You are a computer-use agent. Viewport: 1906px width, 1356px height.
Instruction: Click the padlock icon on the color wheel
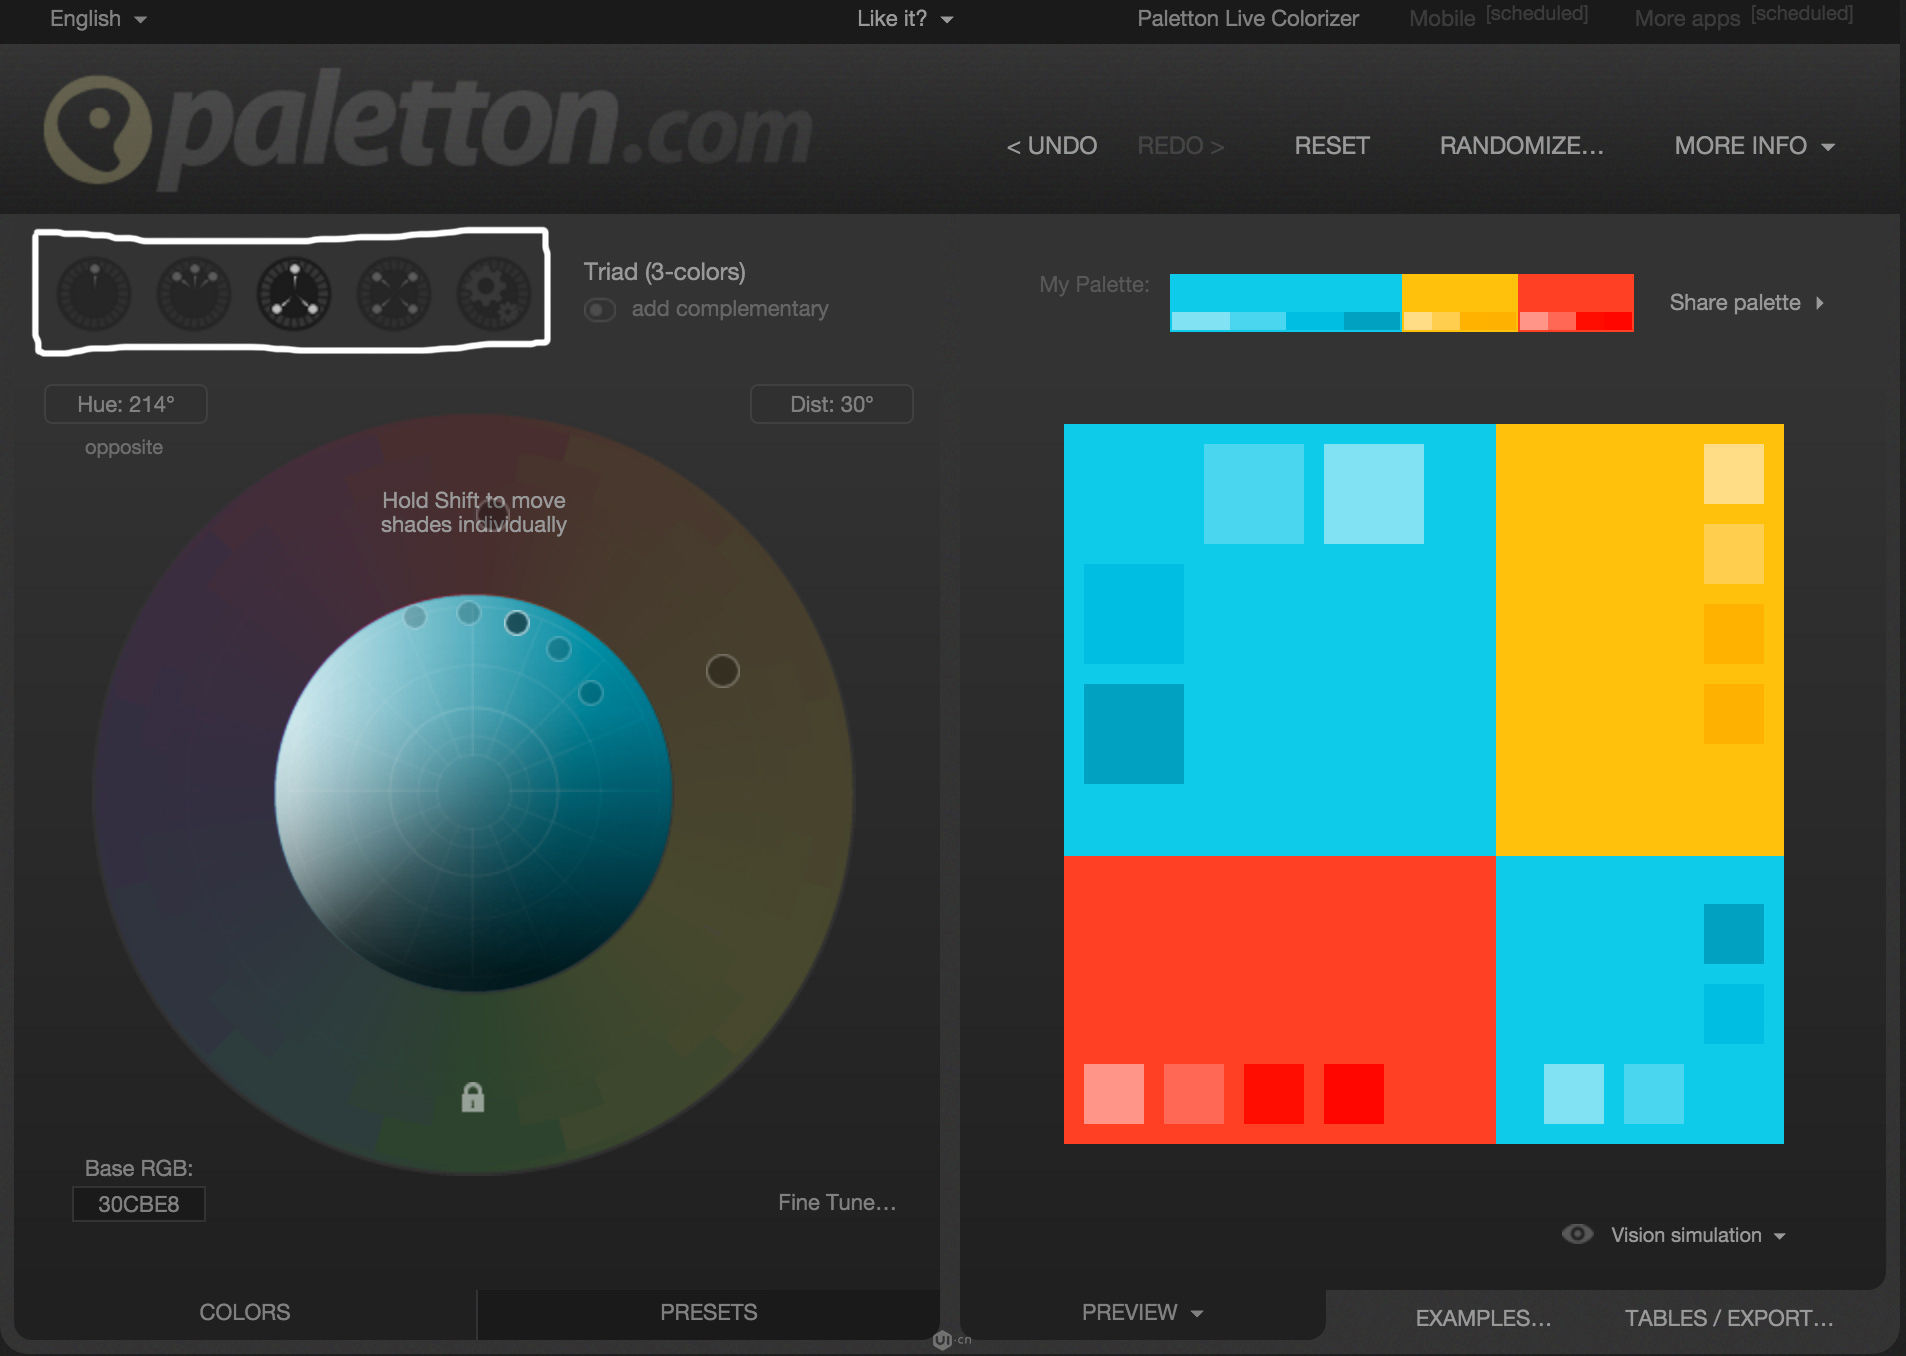tap(473, 1098)
